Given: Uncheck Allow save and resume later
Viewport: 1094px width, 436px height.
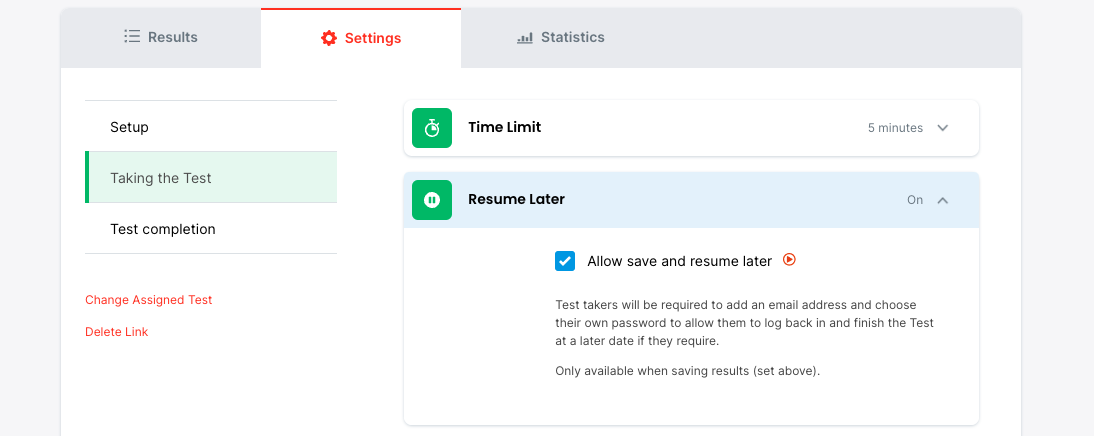Looking at the screenshot, I should pyautogui.click(x=565, y=261).
